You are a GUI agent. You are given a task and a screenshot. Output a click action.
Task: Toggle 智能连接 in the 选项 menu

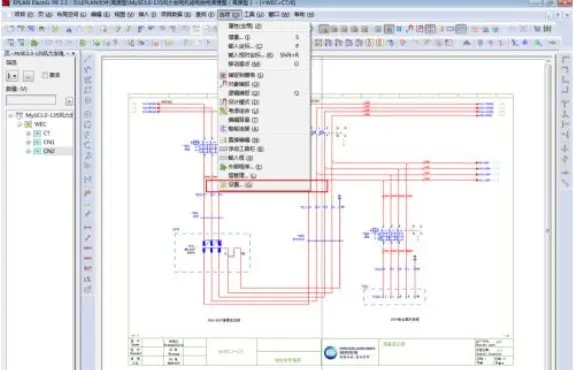(x=265, y=129)
